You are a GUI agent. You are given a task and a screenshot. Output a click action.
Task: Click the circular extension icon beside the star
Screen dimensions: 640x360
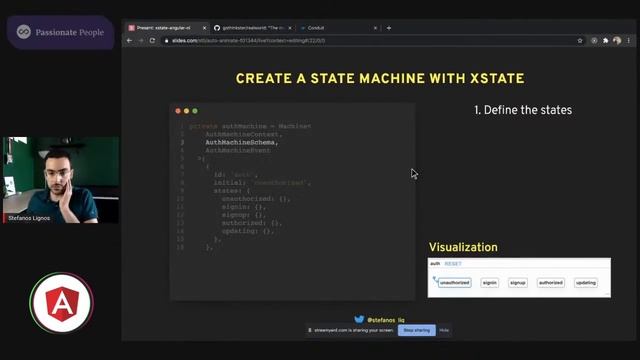coord(594,40)
